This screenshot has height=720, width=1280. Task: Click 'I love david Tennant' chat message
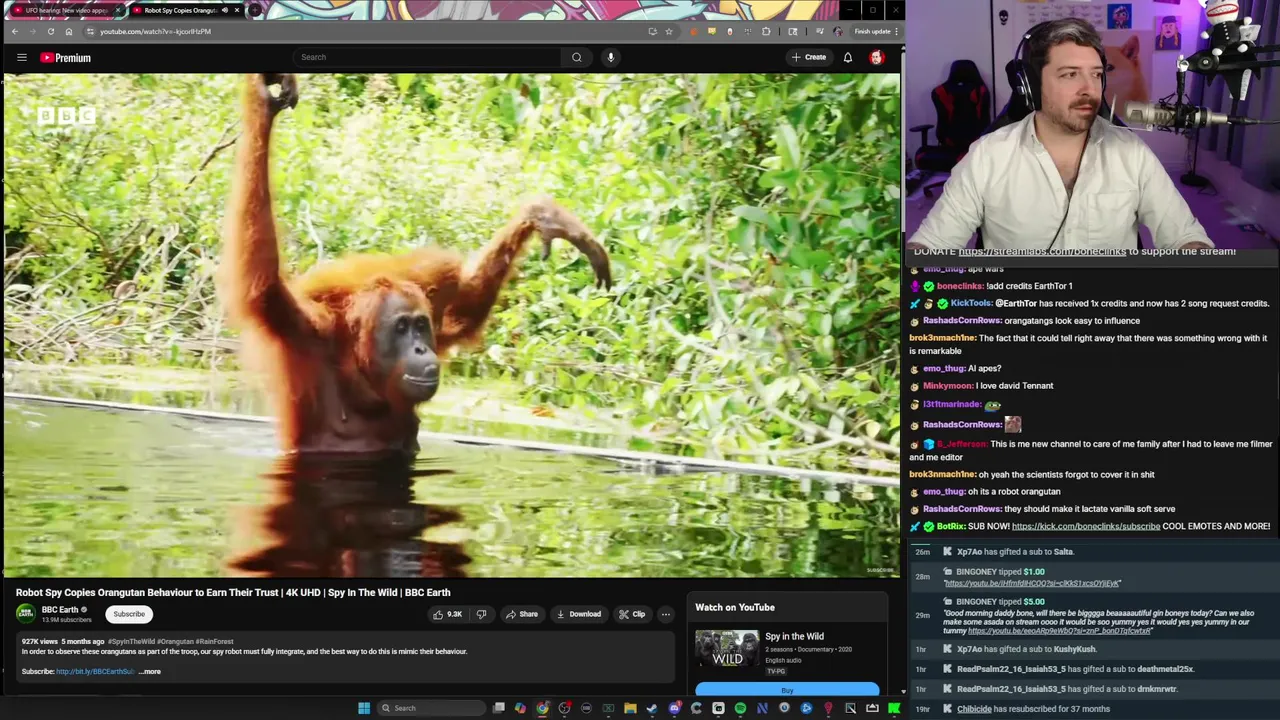(x=1014, y=386)
